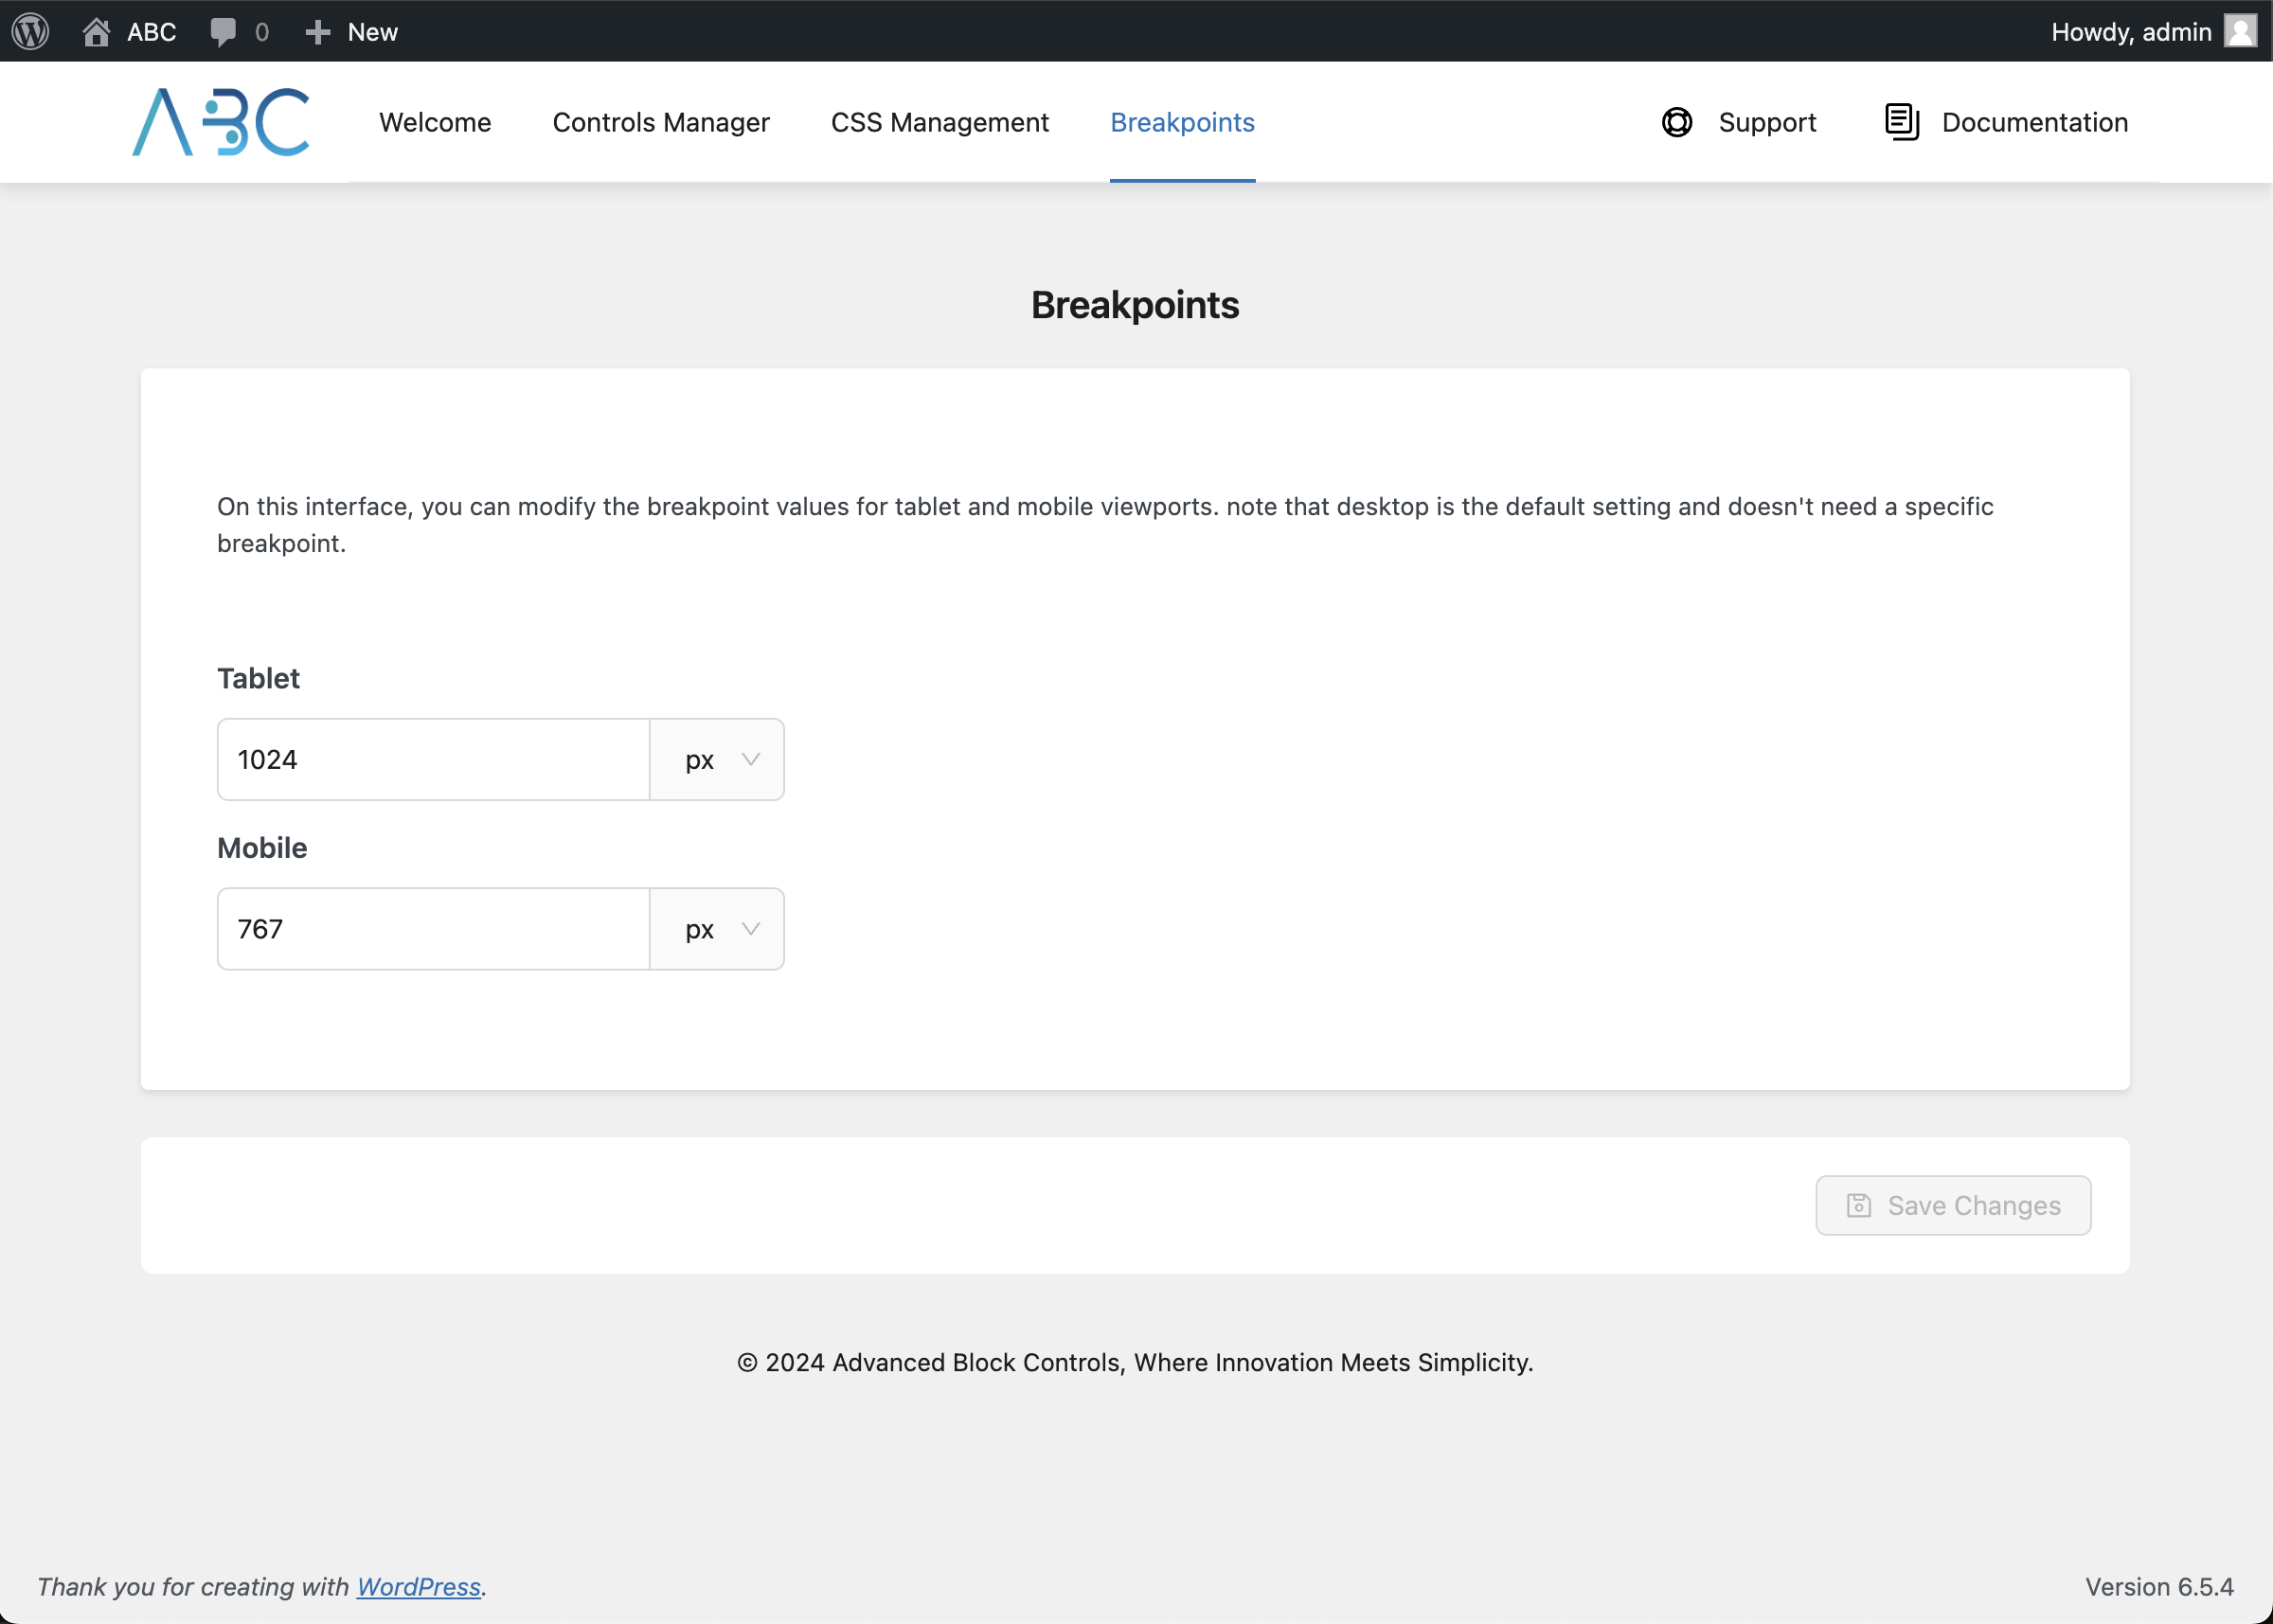Expand the Tablet unit chevron arrow
2273x1624 pixels.
[x=751, y=759]
